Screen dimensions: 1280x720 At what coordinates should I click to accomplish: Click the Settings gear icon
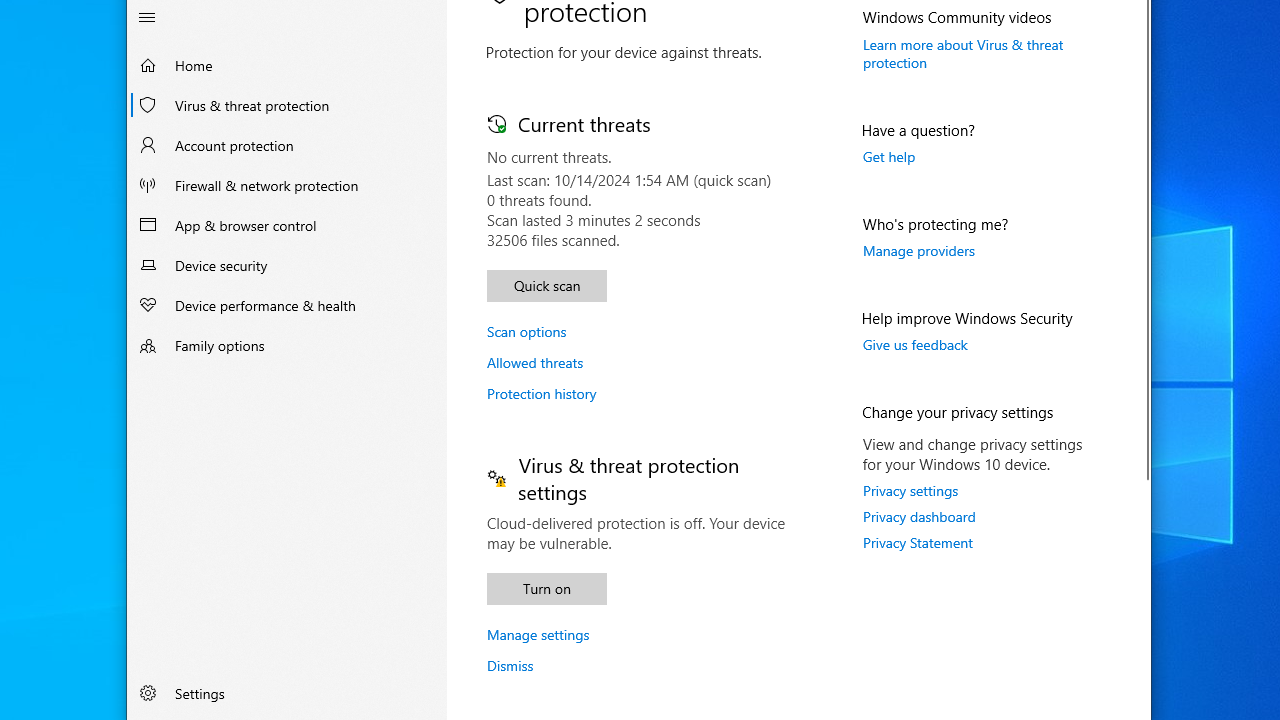click(x=148, y=693)
